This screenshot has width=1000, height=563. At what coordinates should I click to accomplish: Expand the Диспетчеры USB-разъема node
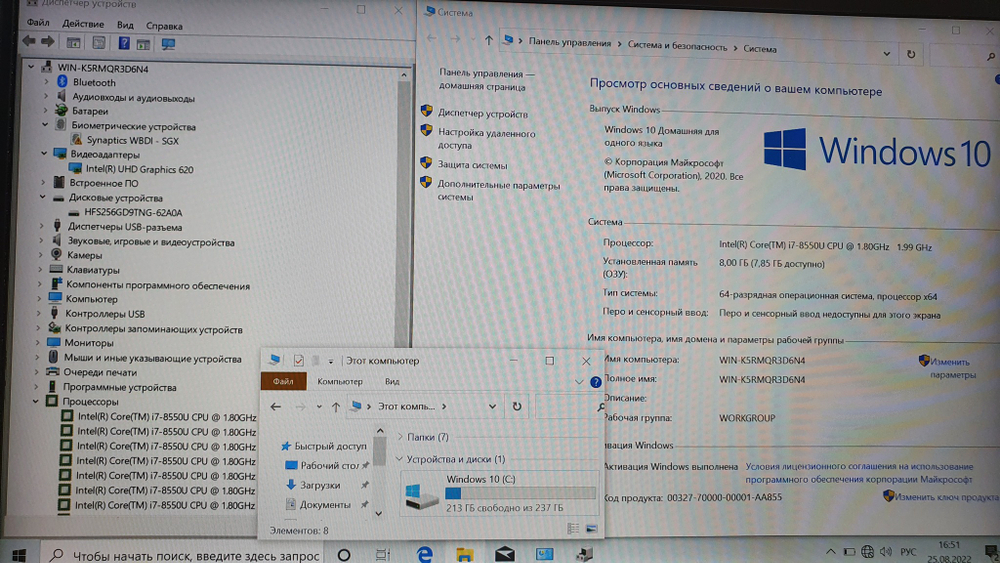(41, 226)
